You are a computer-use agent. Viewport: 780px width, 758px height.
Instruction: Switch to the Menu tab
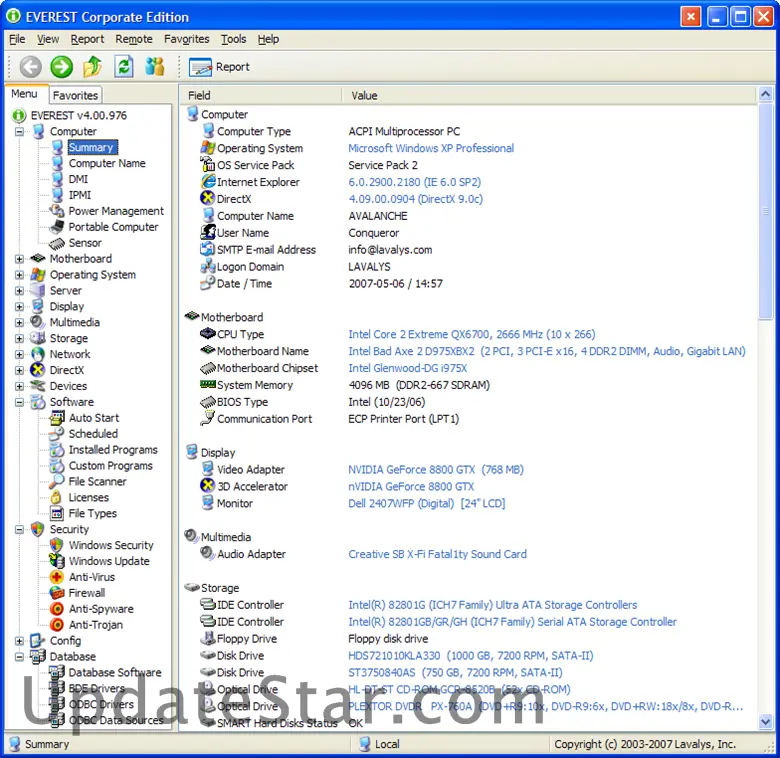[24, 94]
